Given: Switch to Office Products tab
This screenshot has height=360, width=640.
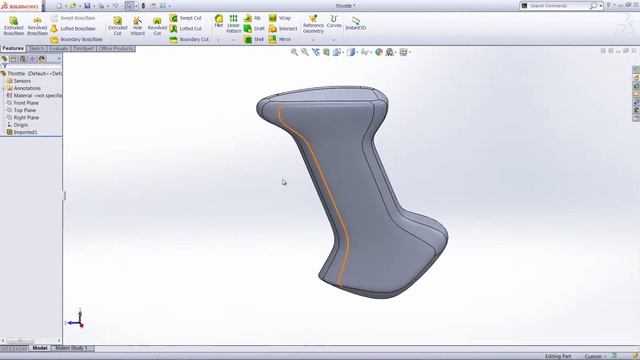Looking at the screenshot, I should coord(116,49).
